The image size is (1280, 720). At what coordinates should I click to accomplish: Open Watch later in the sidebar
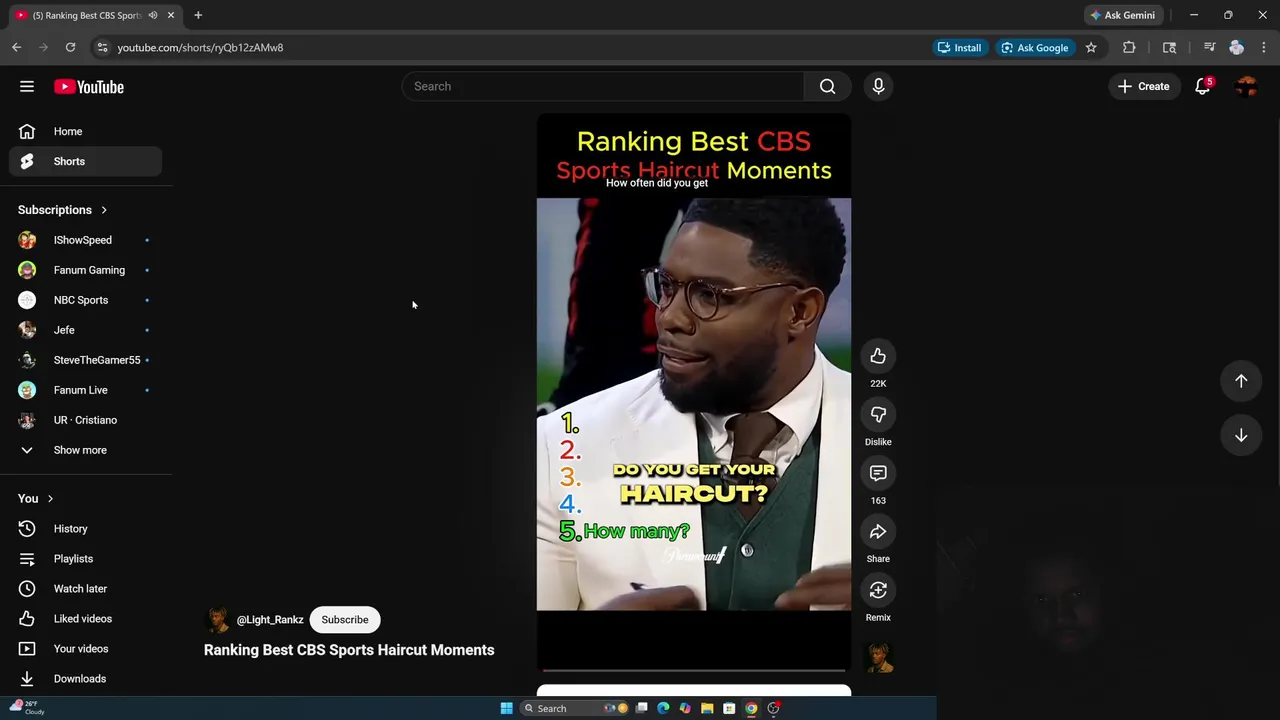pyautogui.click(x=86, y=589)
